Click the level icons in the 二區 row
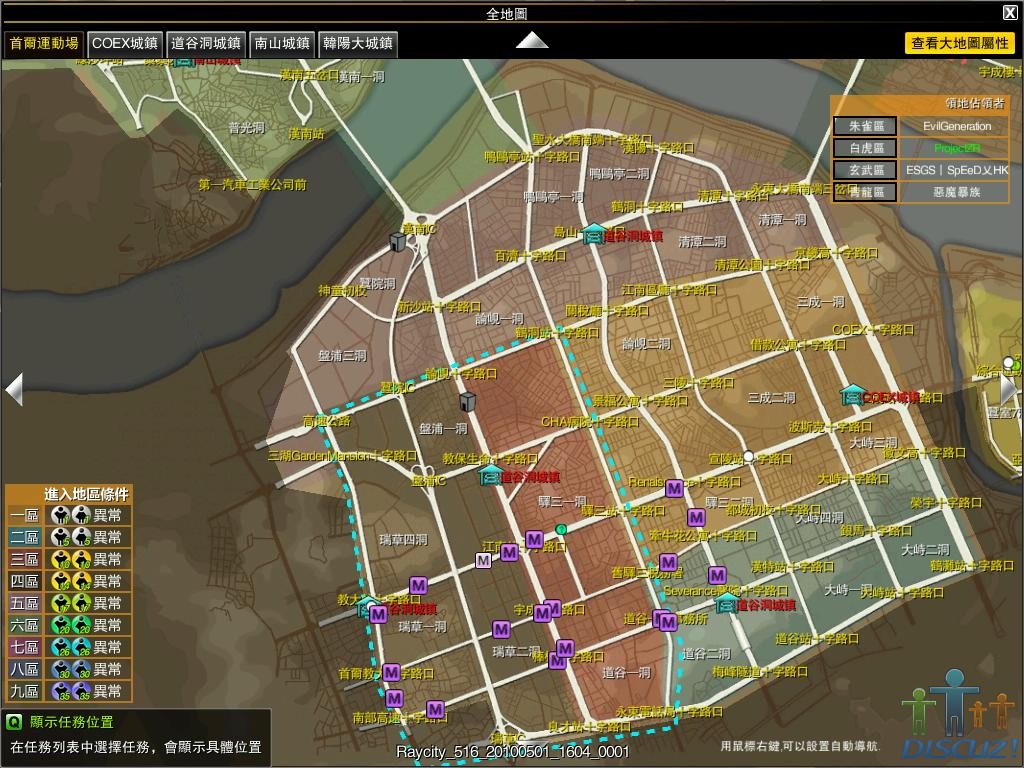Screen dimensions: 1024x768 pyautogui.click(x=71, y=537)
